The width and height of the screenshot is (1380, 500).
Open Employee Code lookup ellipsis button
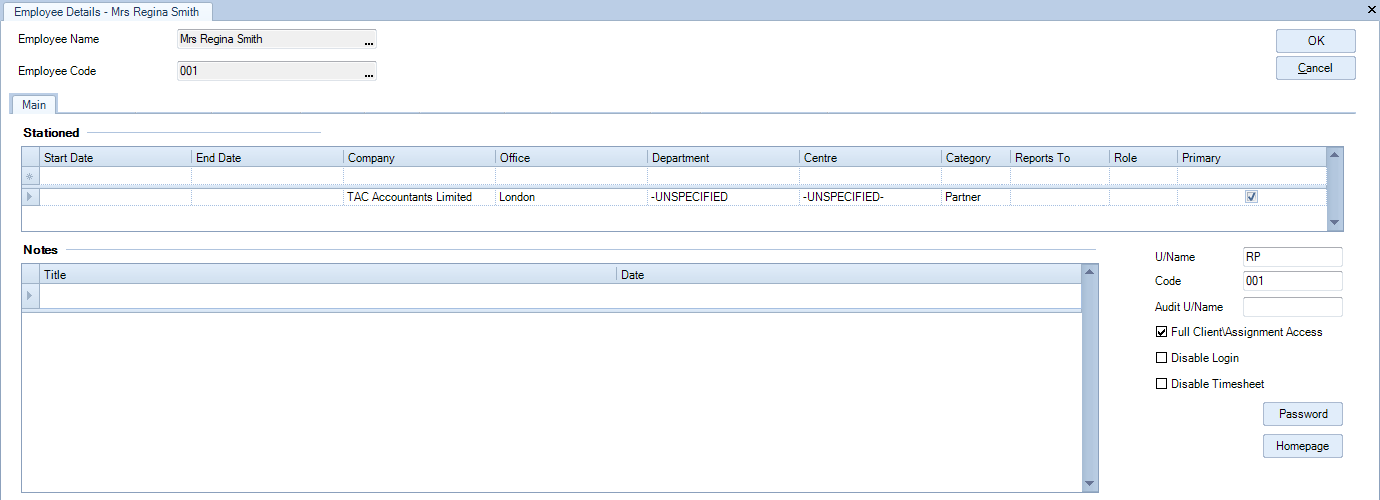(368, 72)
